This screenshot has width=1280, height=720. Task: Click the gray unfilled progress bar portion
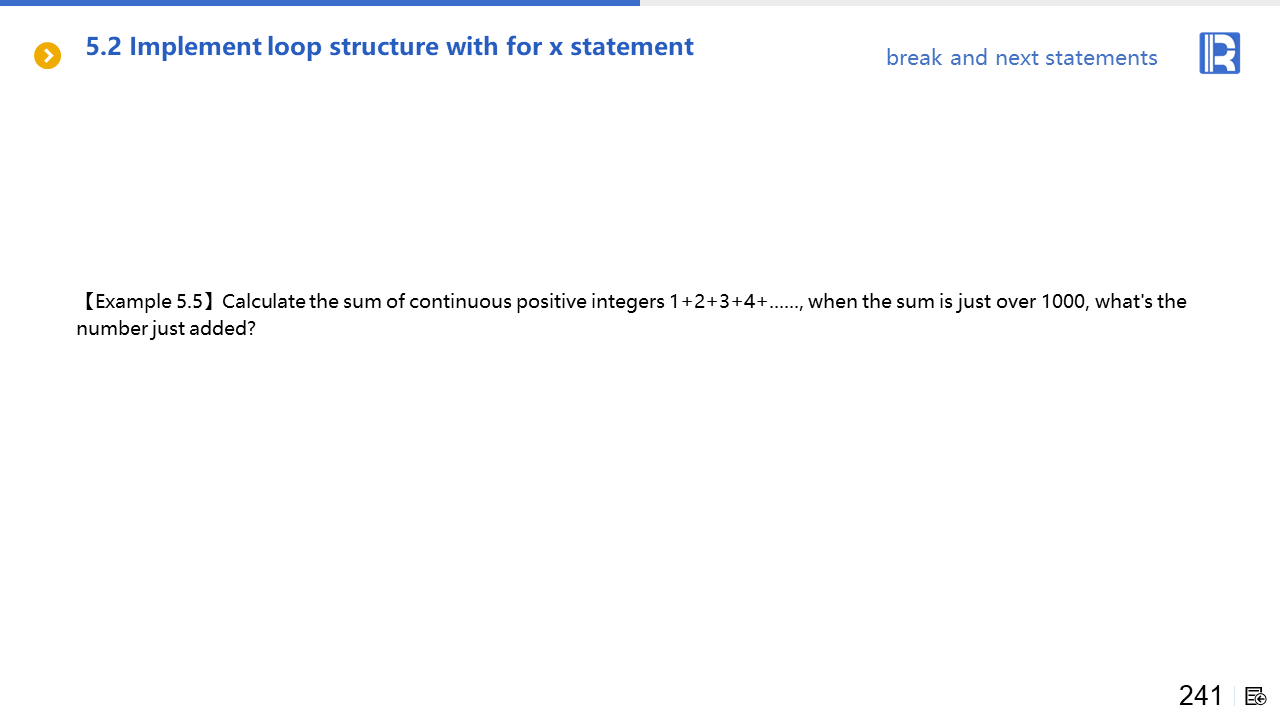pyautogui.click(x=960, y=3)
